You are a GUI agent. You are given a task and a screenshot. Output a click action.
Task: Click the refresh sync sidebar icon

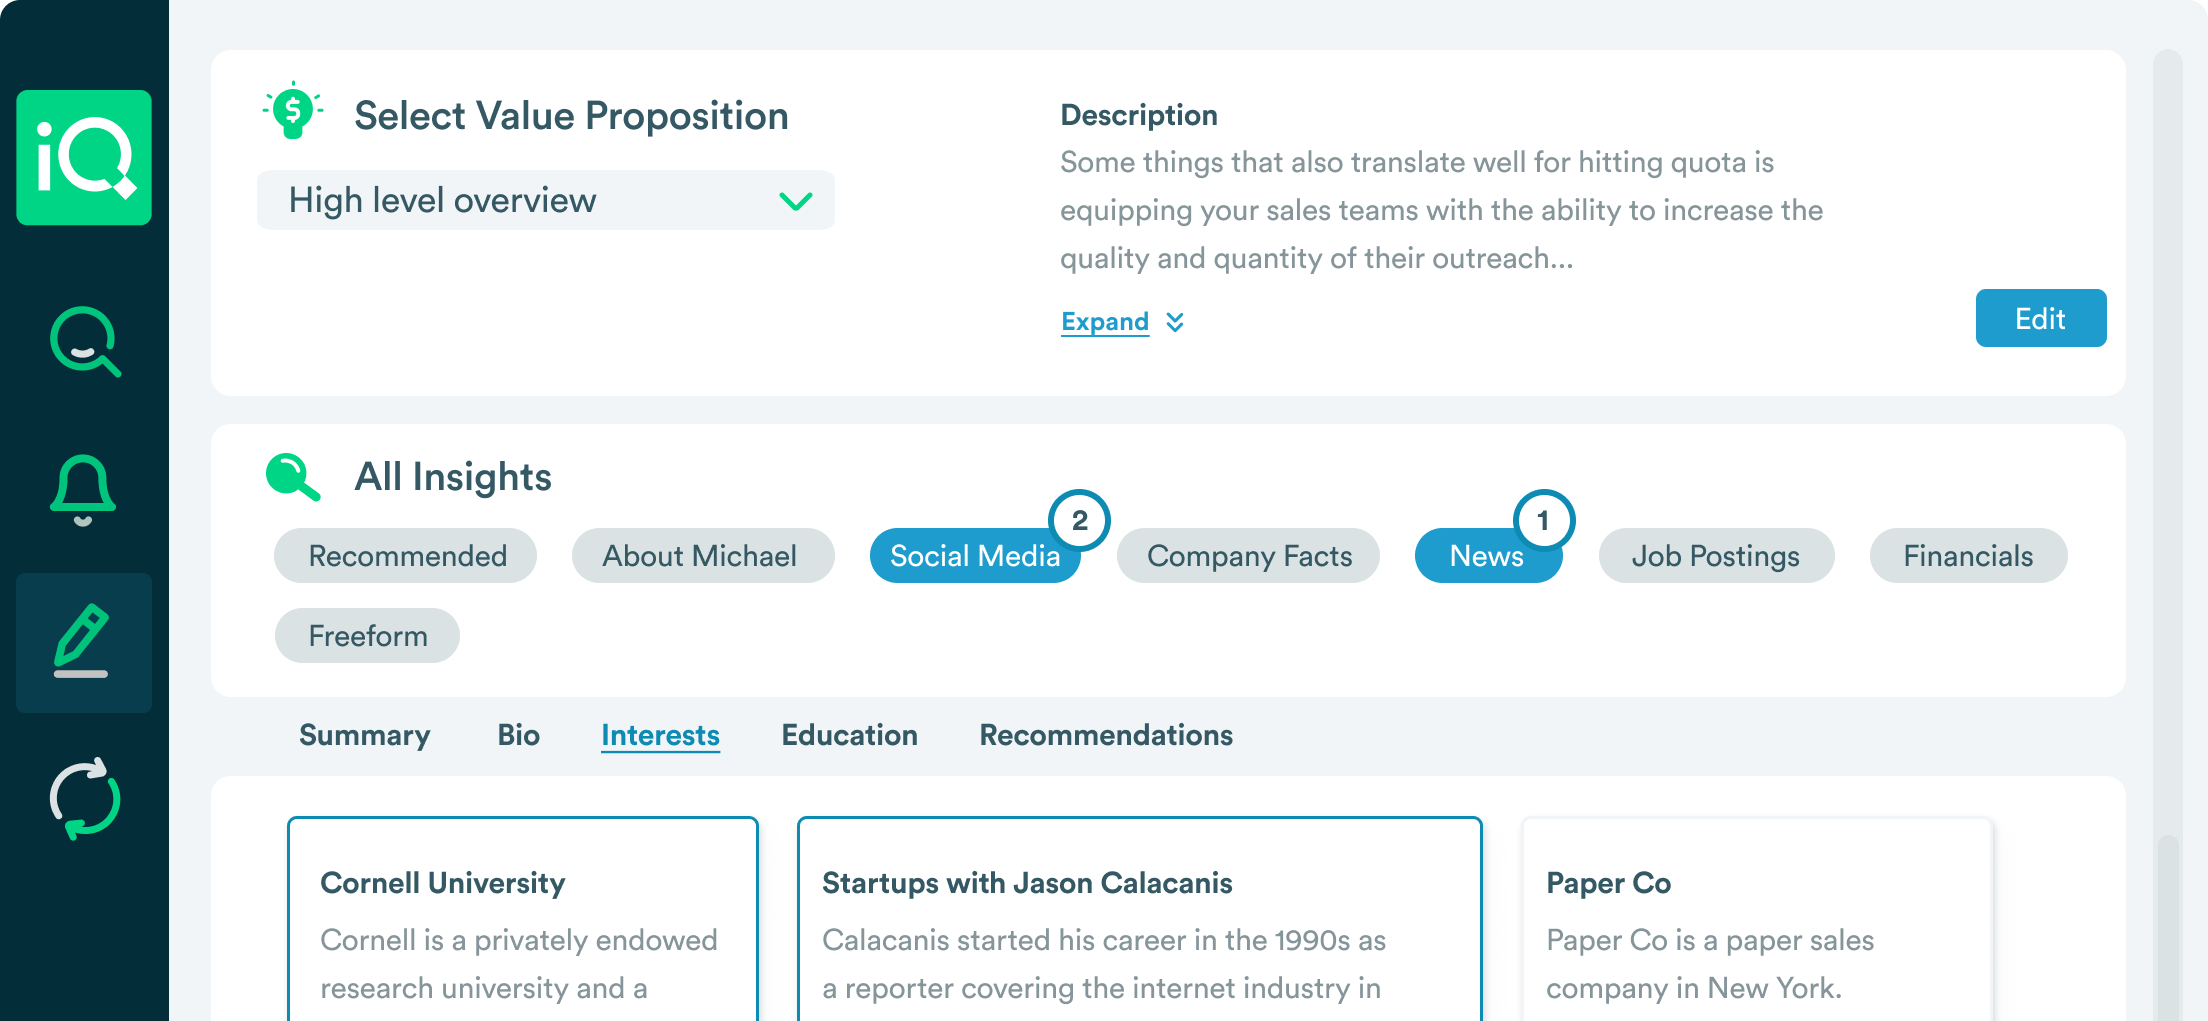click(x=85, y=798)
